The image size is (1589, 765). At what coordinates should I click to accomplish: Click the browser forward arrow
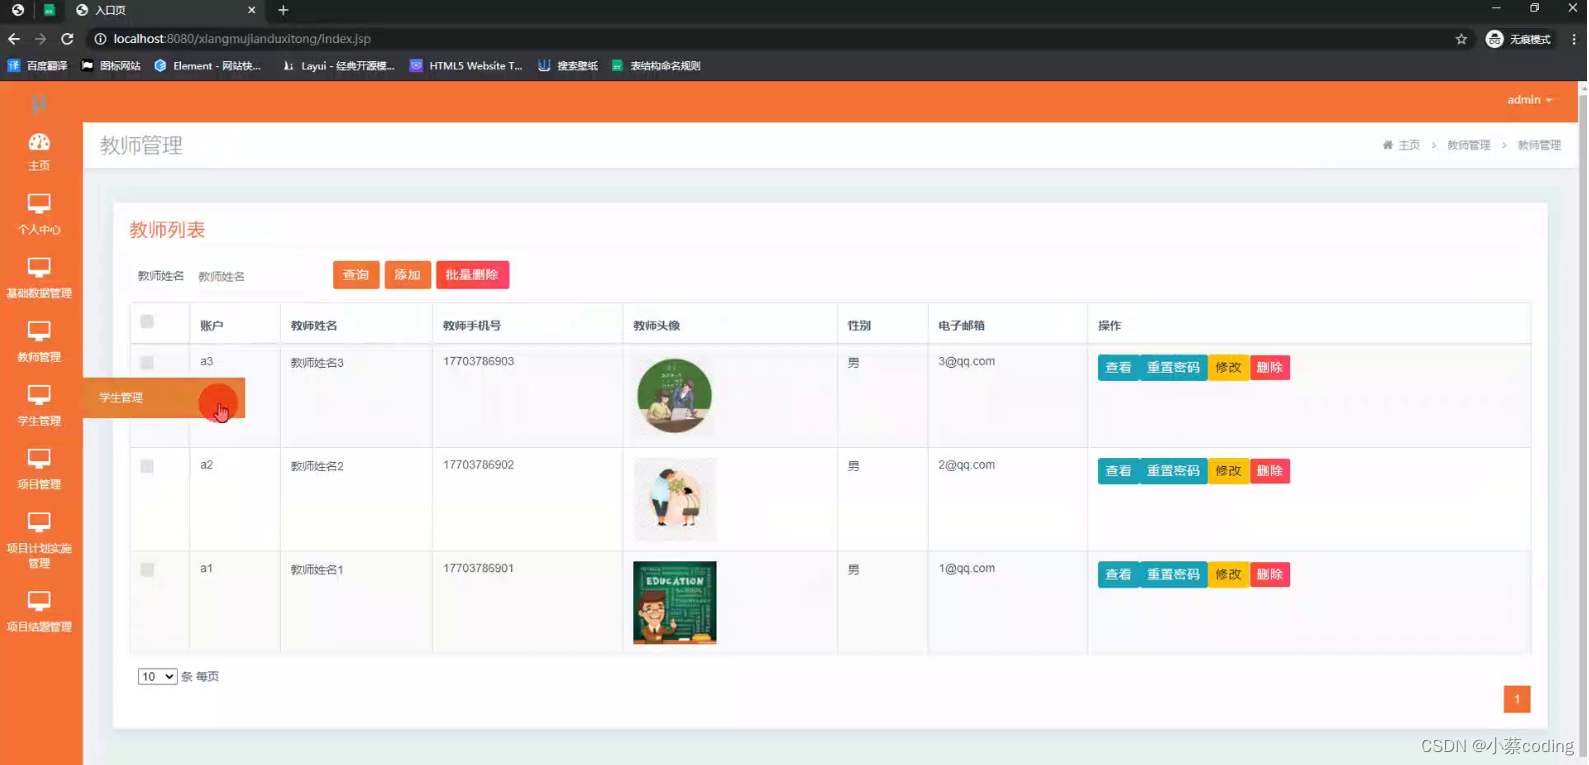point(40,39)
